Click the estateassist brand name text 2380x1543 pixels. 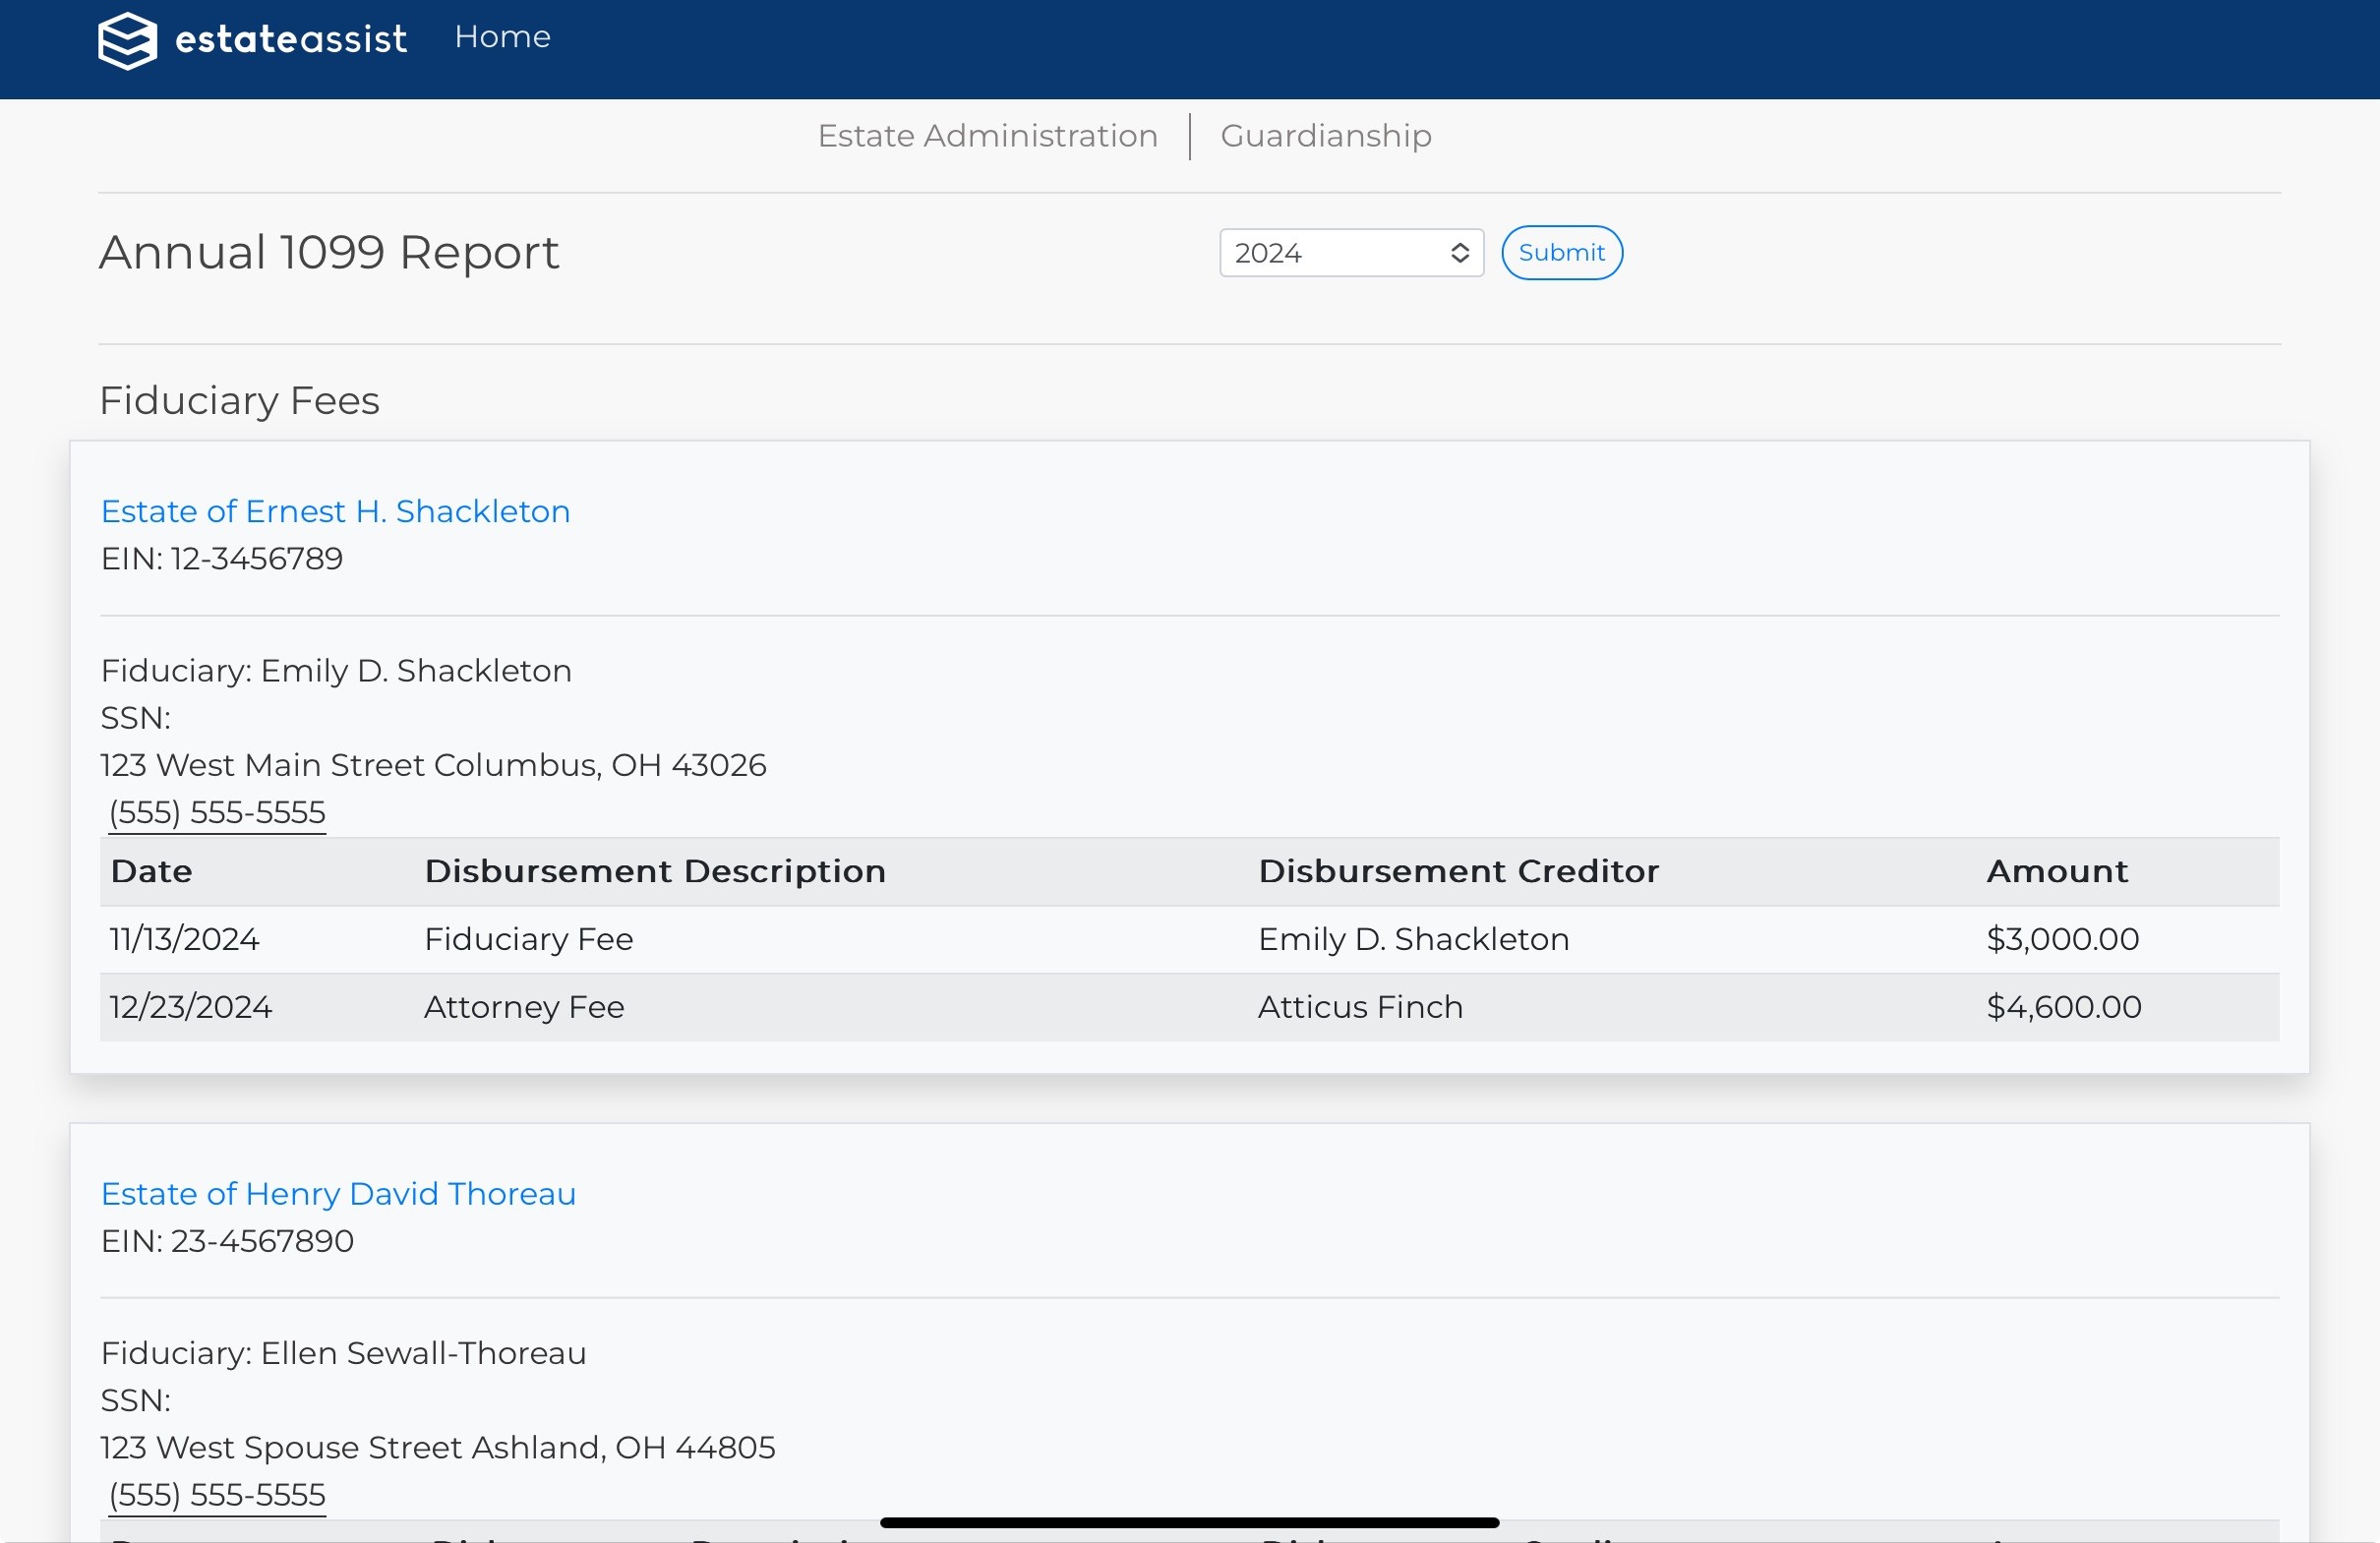[x=291, y=39]
